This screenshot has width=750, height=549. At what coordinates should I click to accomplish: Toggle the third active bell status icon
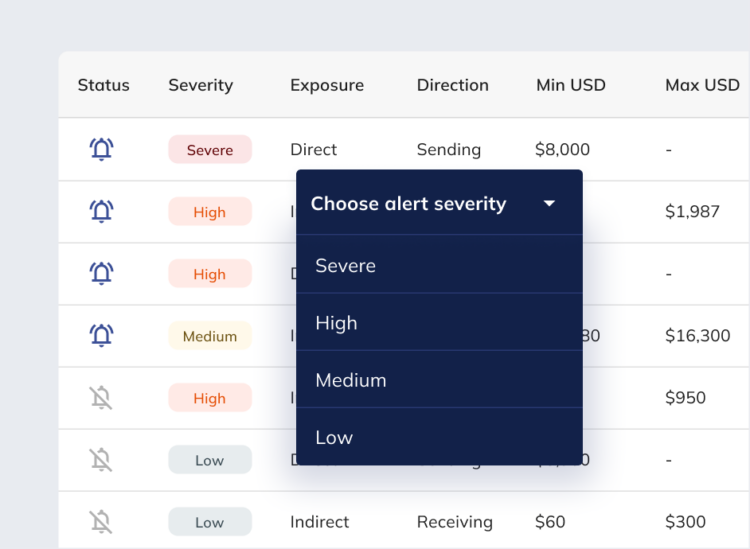pyautogui.click(x=101, y=274)
